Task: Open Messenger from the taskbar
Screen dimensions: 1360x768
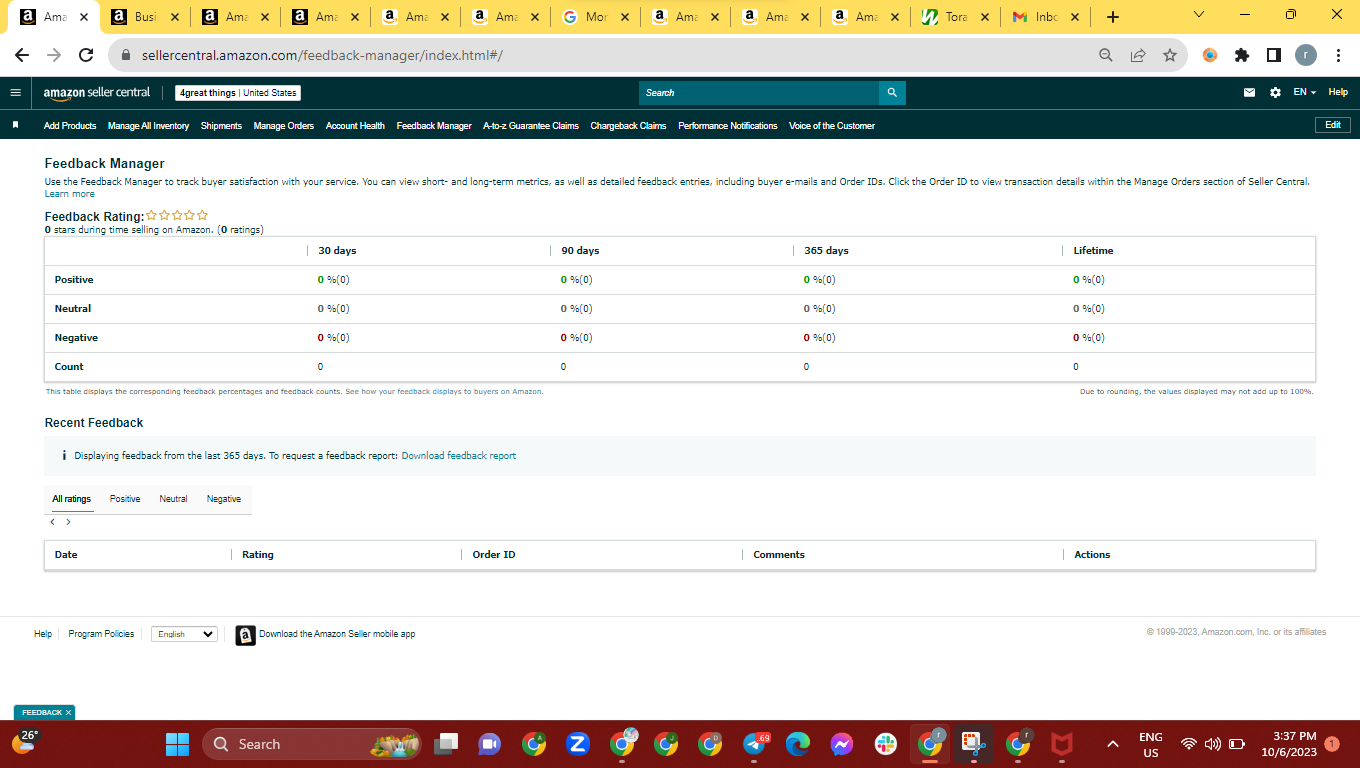Action: click(x=841, y=744)
